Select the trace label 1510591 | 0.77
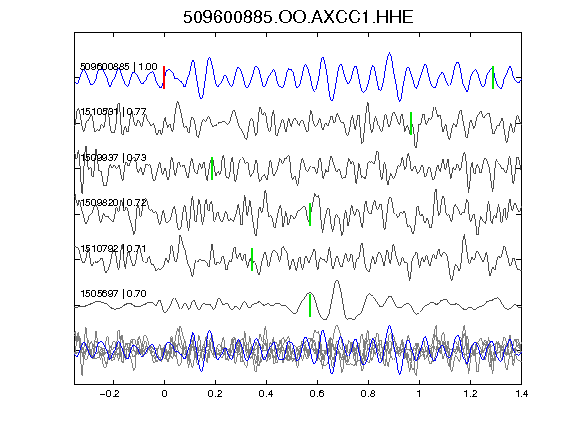The height and width of the screenshot is (432, 576). pos(114,111)
